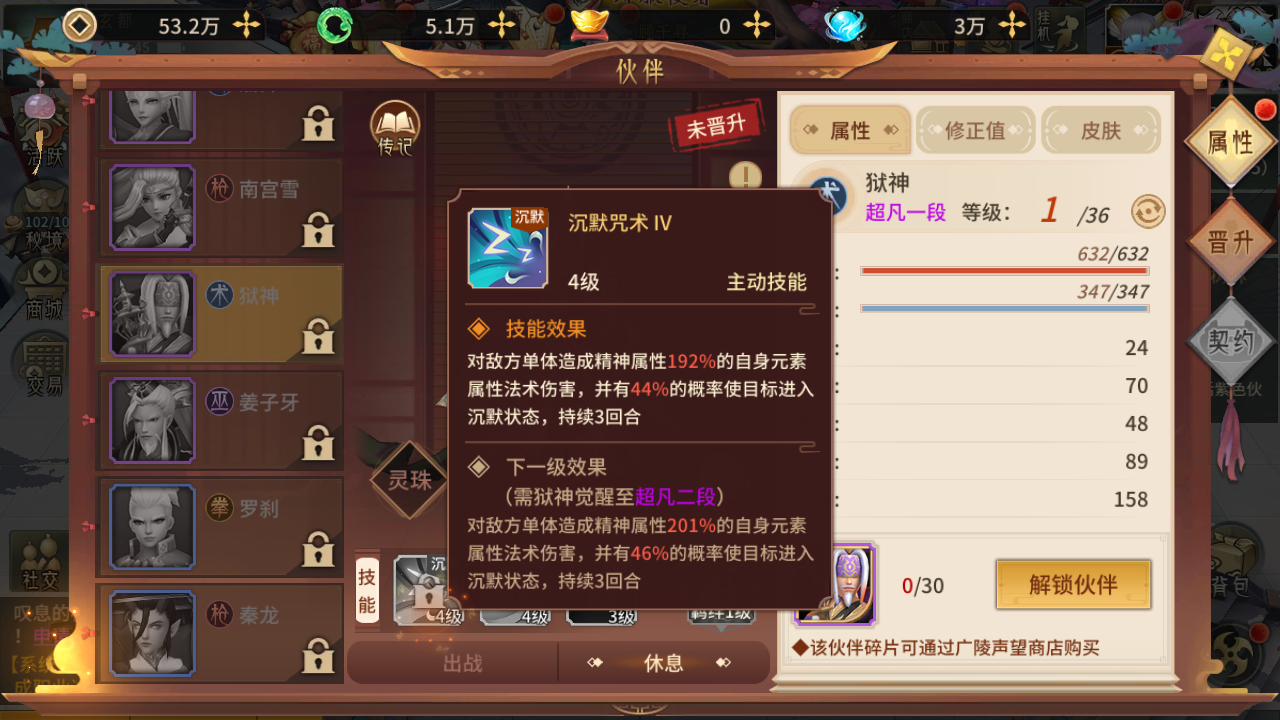Add gold ingots with the plus beside 0
The width and height of the screenshot is (1280, 720).
click(757, 25)
